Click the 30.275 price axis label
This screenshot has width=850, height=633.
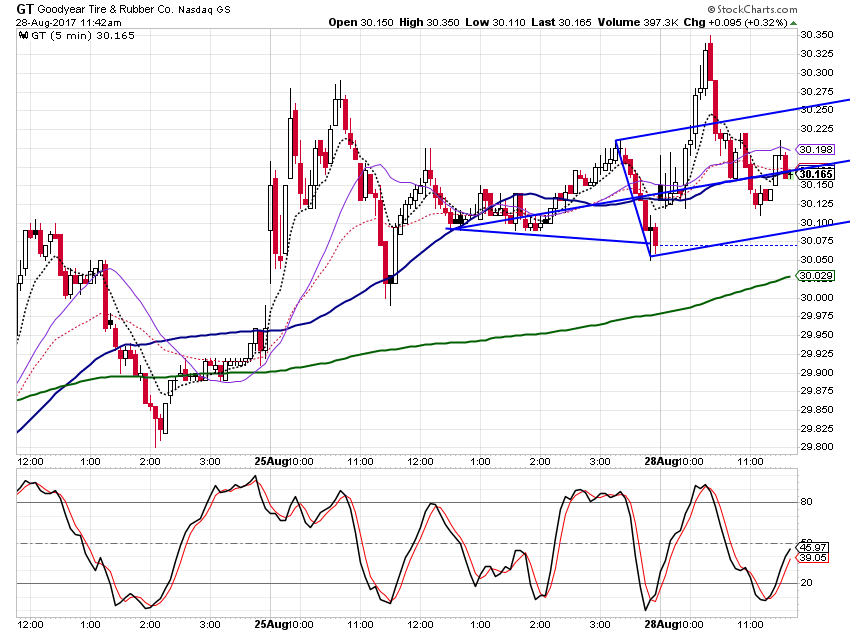click(x=817, y=92)
